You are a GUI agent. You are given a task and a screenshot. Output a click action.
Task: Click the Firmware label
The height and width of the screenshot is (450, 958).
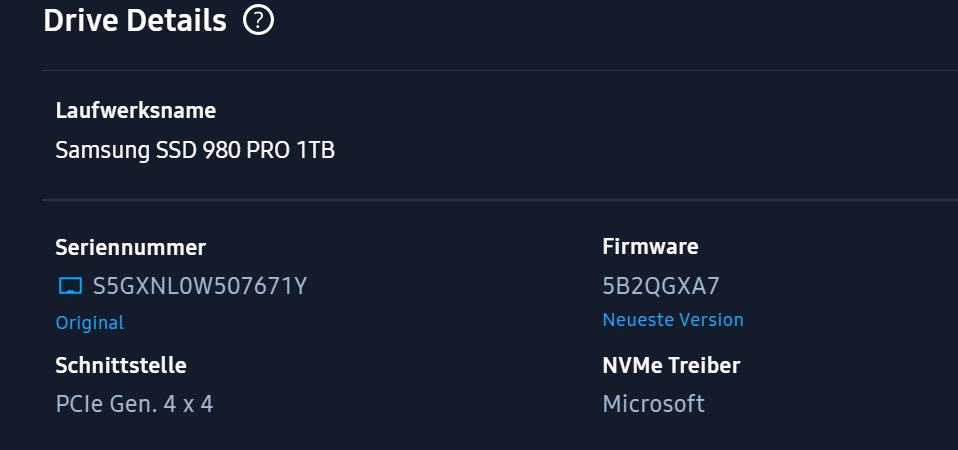tap(650, 247)
